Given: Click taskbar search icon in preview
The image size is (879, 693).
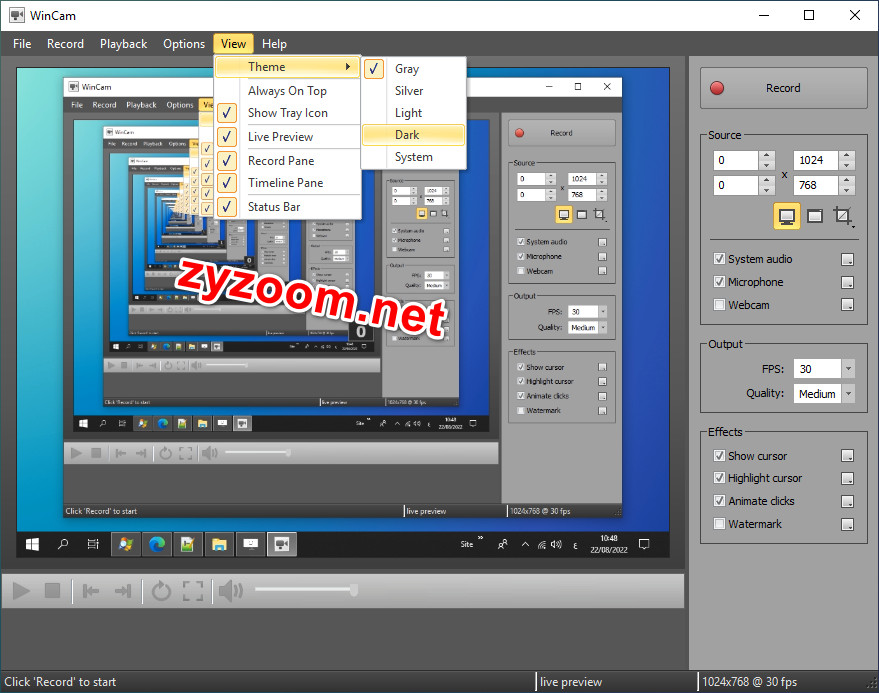Looking at the screenshot, I should tap(63, 544).
